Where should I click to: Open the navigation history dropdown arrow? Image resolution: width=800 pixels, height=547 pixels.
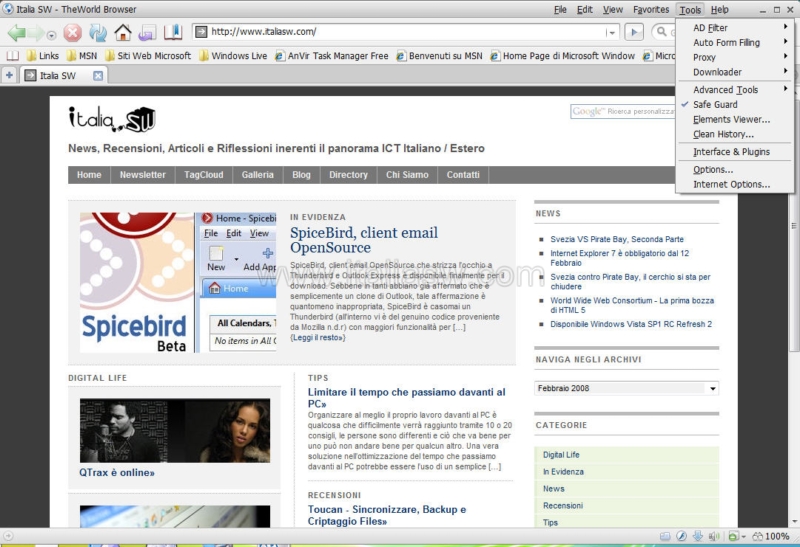pos(52,35)
